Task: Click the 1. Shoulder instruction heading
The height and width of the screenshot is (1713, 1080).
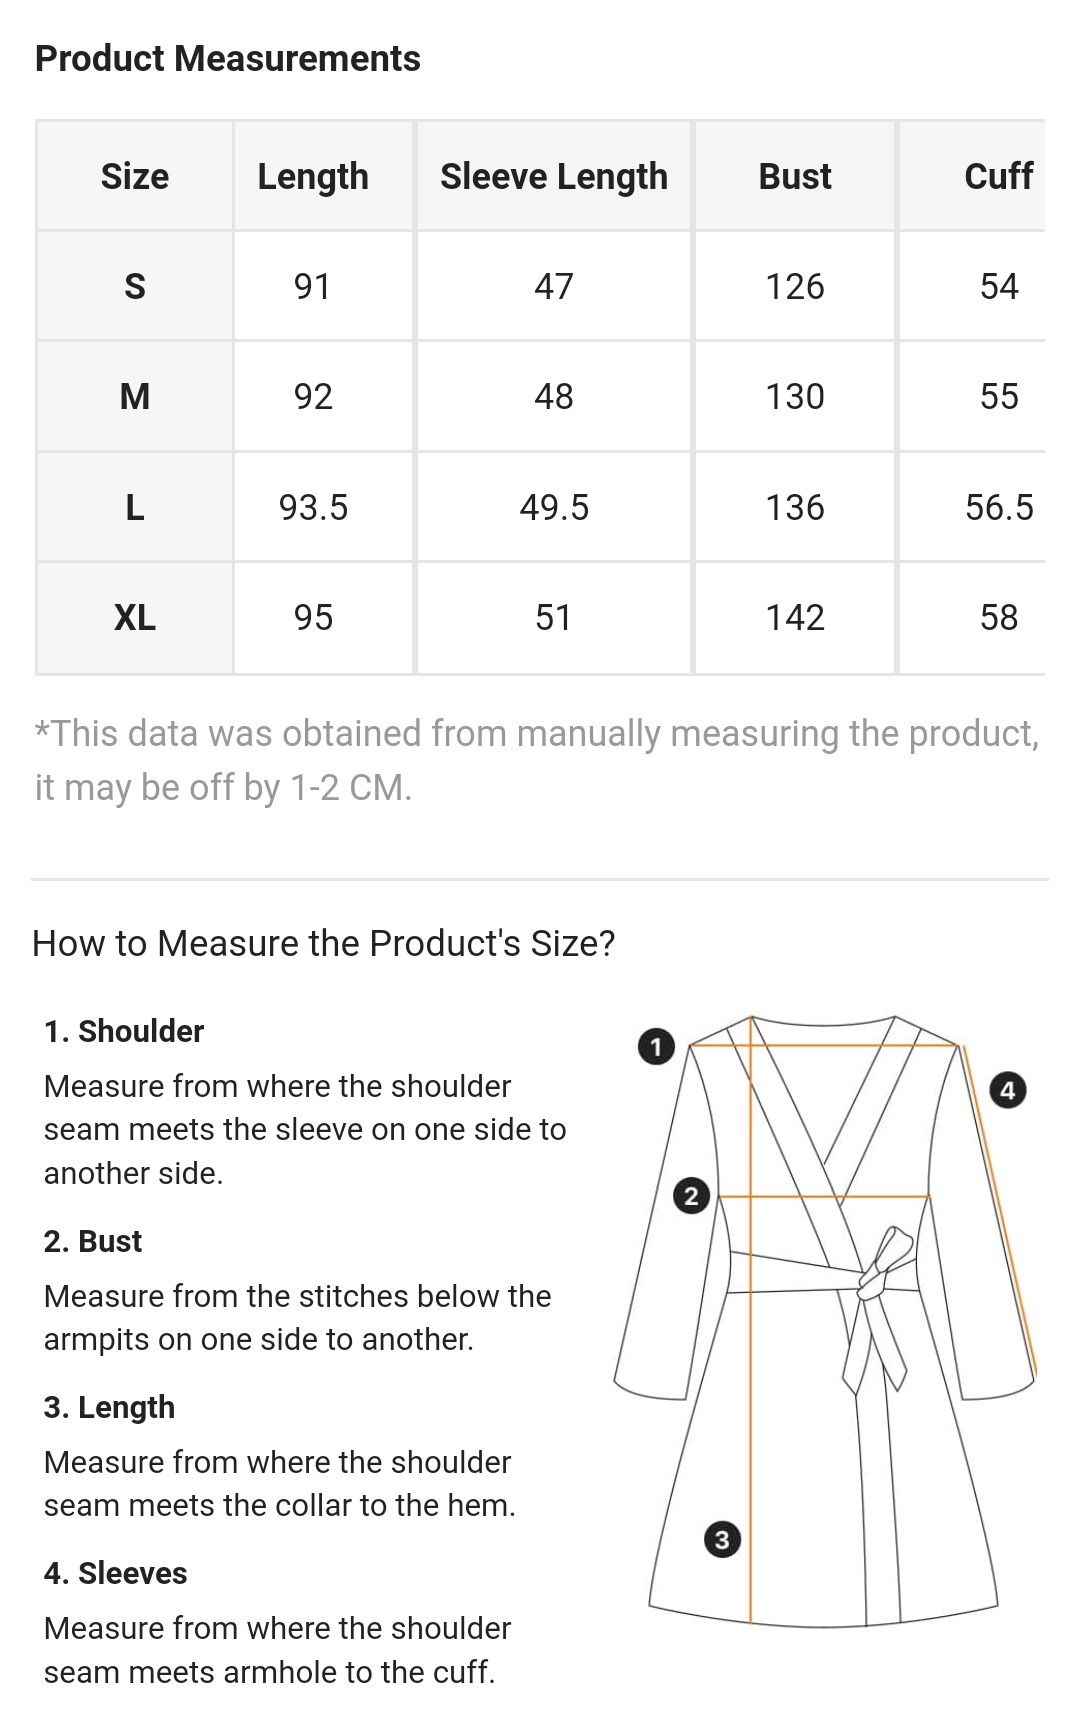Action: click(124, 1031)
